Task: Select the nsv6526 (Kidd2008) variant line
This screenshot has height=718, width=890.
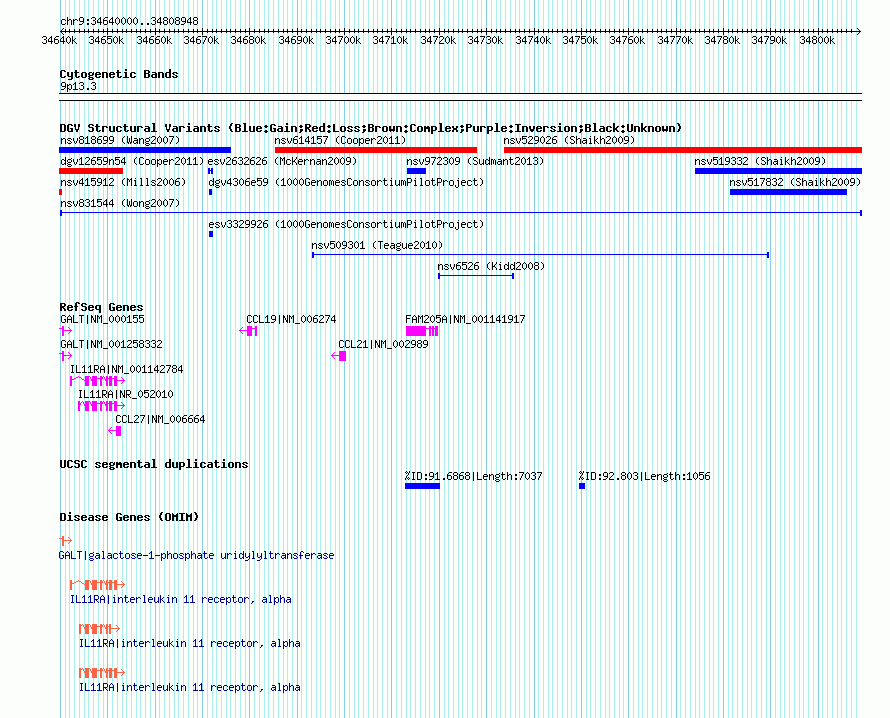Action: tap(476, 276)
